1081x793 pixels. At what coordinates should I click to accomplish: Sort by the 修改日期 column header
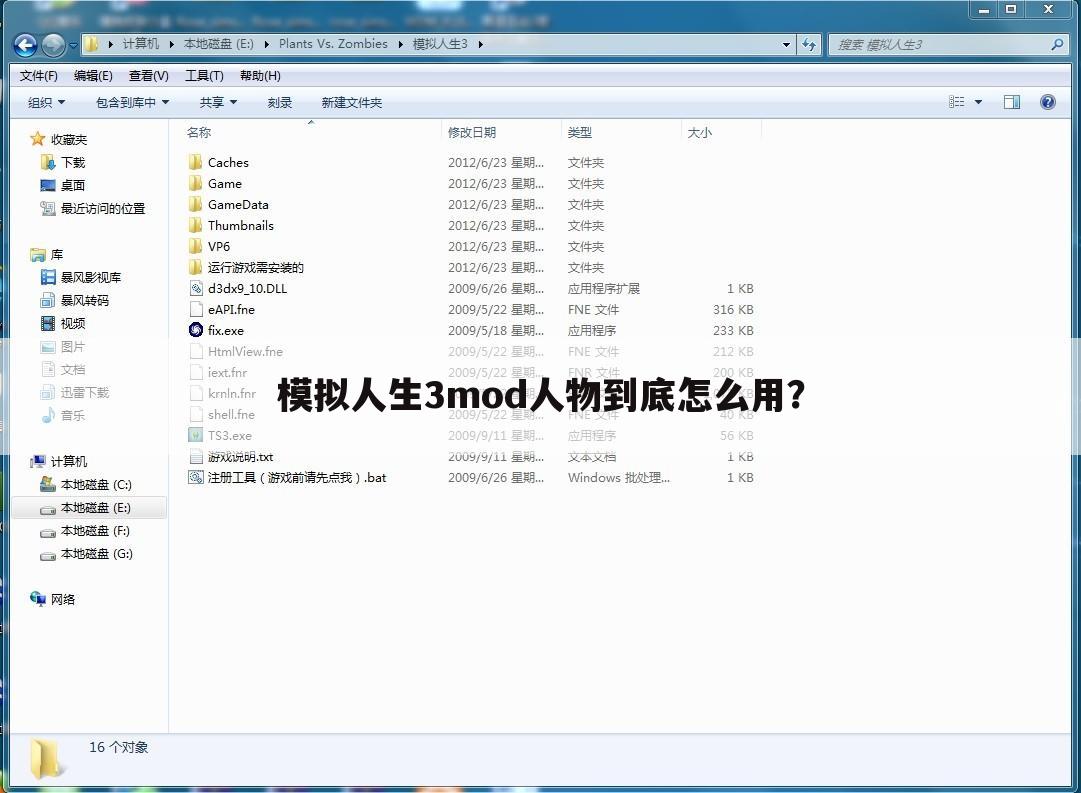click(472, 132)
